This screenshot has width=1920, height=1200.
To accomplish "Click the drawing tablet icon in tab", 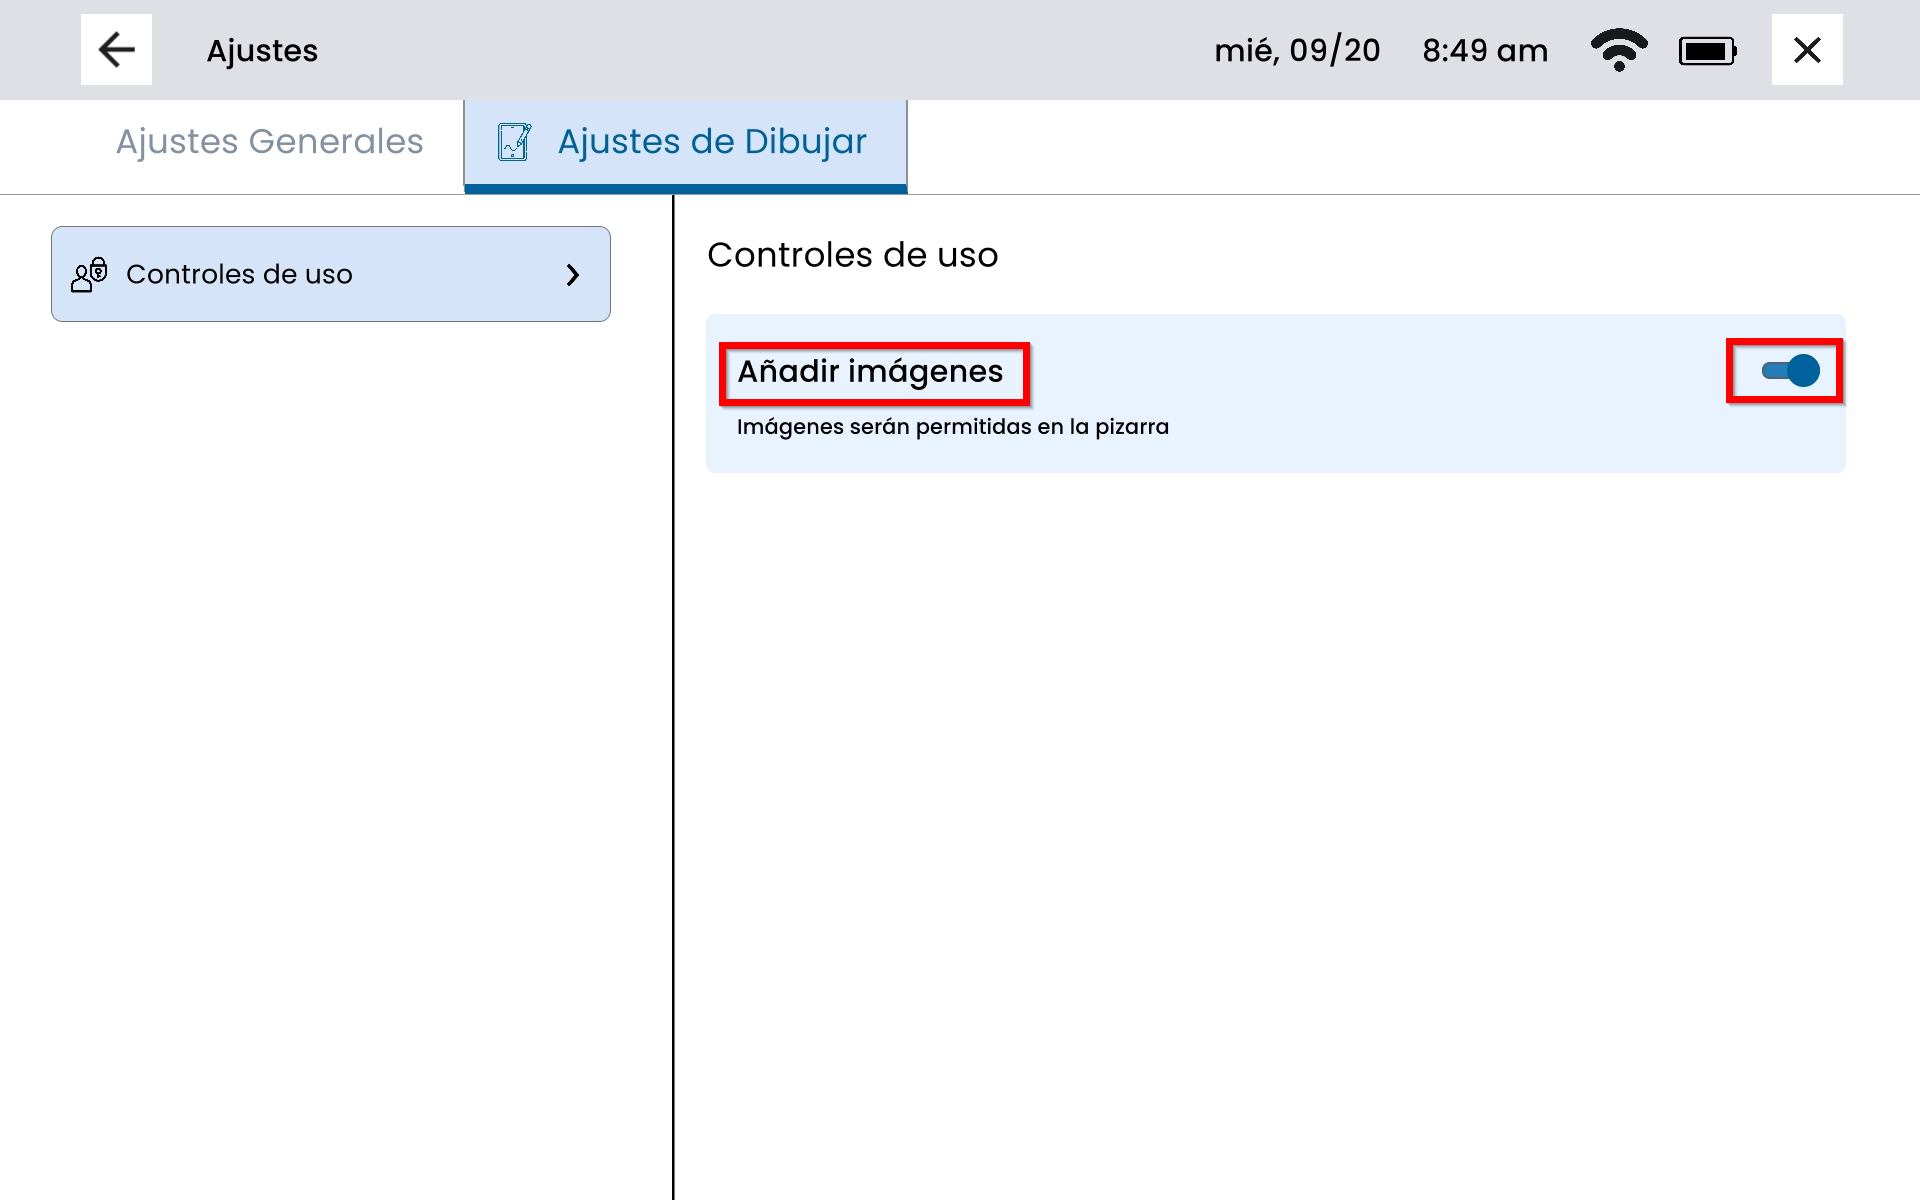I will 514,142.
